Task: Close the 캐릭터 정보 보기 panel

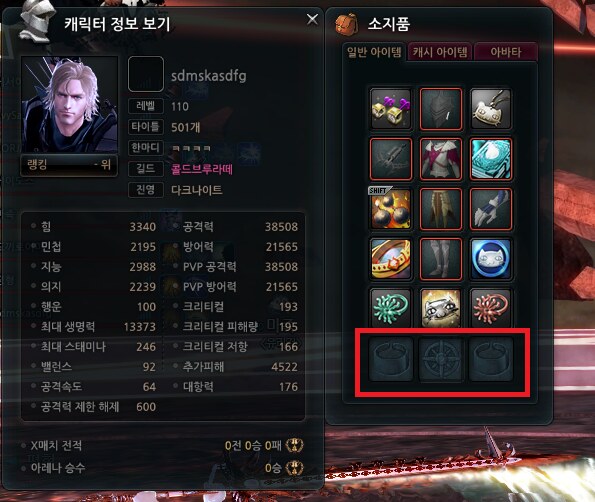Action: 312,19
